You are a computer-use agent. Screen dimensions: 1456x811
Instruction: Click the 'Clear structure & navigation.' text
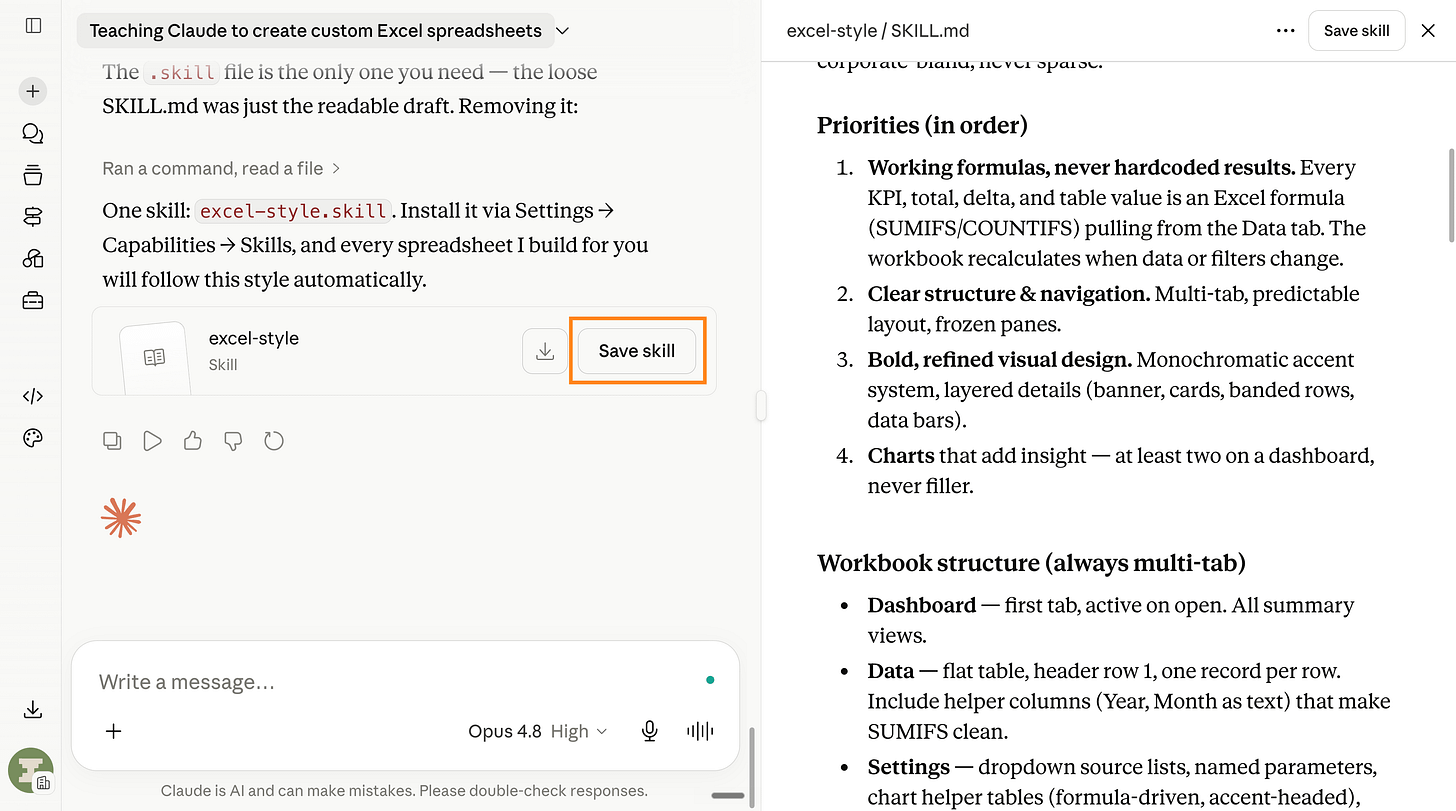click(x=1009, y=294)
